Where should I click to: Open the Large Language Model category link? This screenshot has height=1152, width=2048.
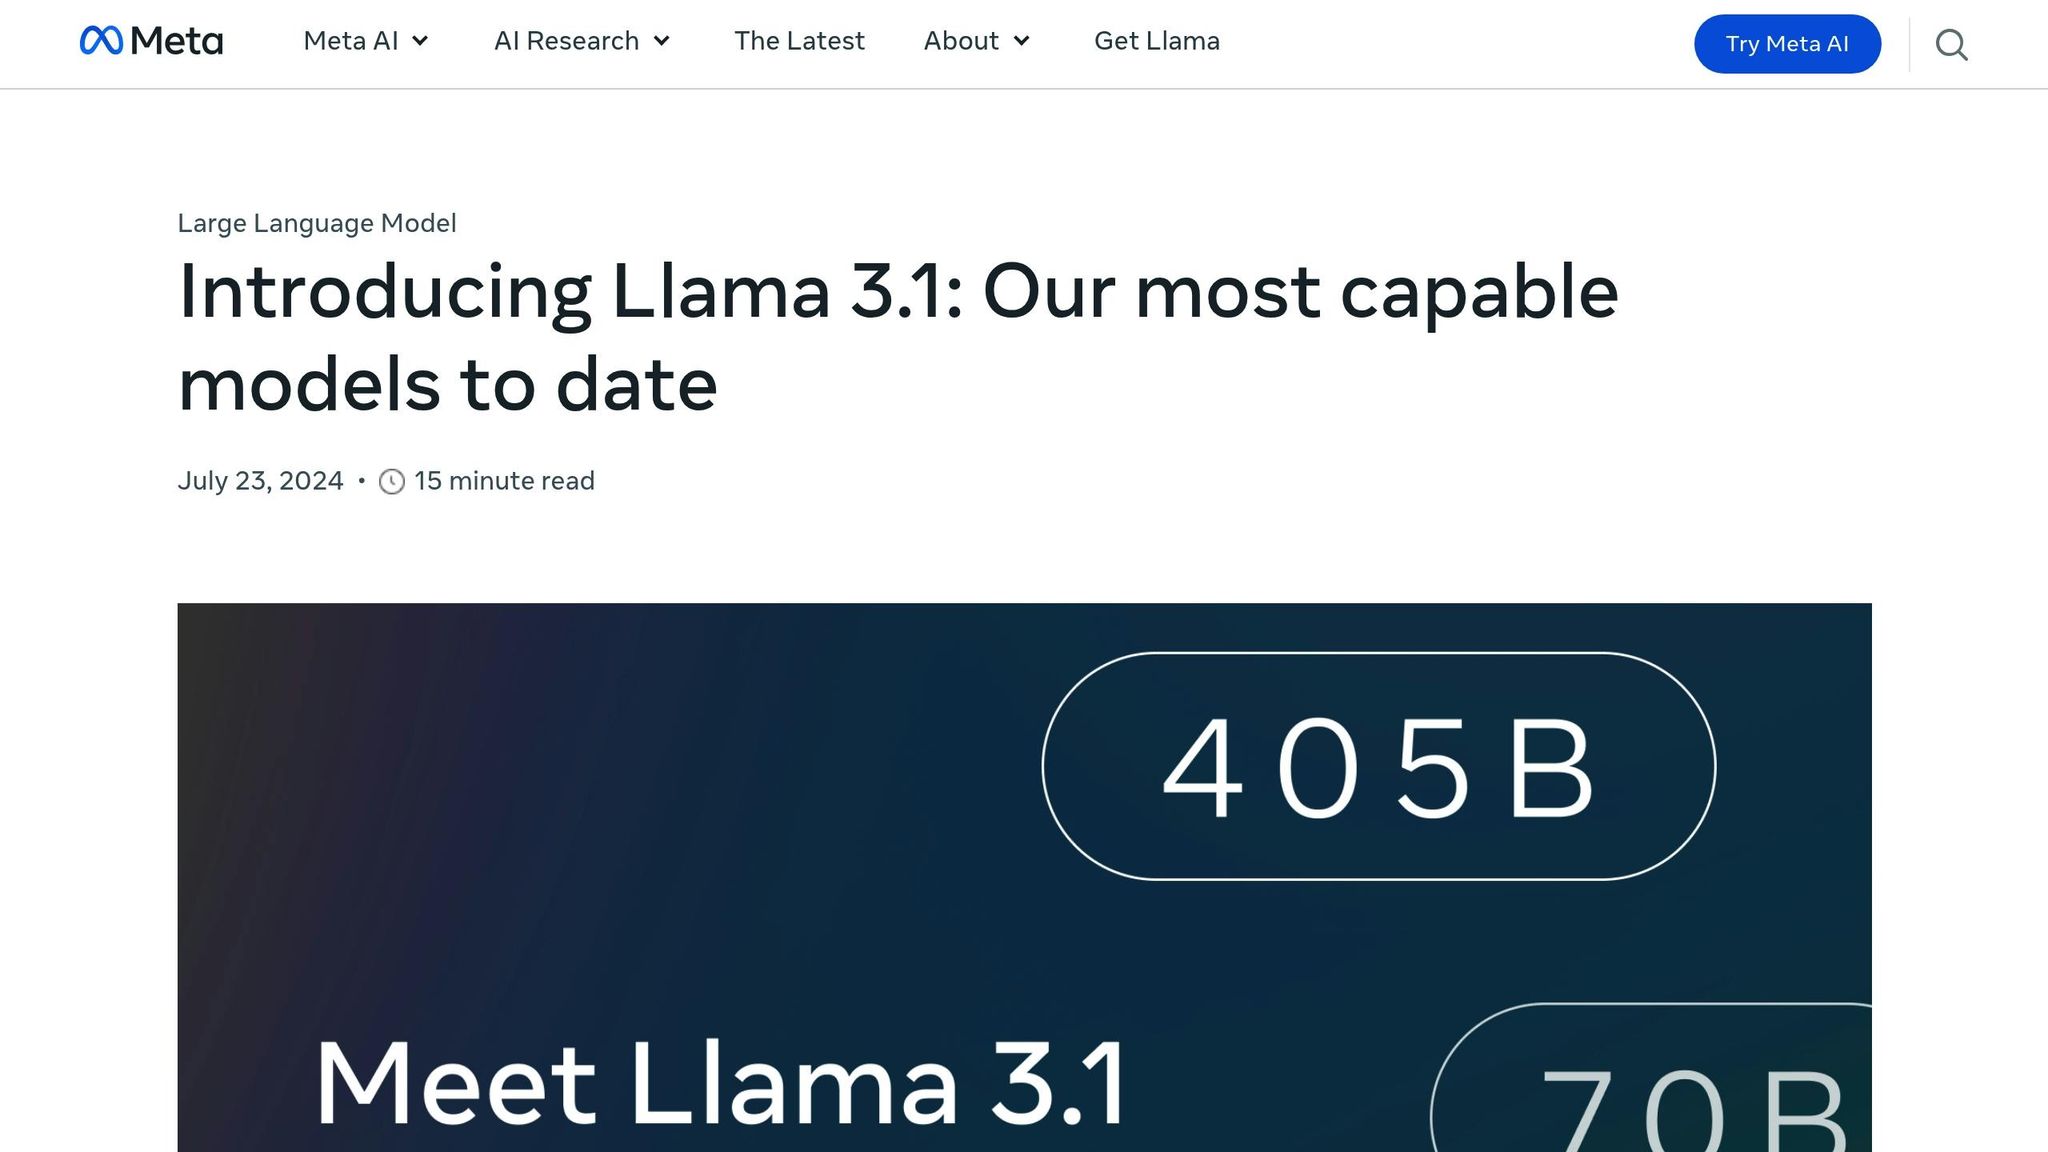316,222
